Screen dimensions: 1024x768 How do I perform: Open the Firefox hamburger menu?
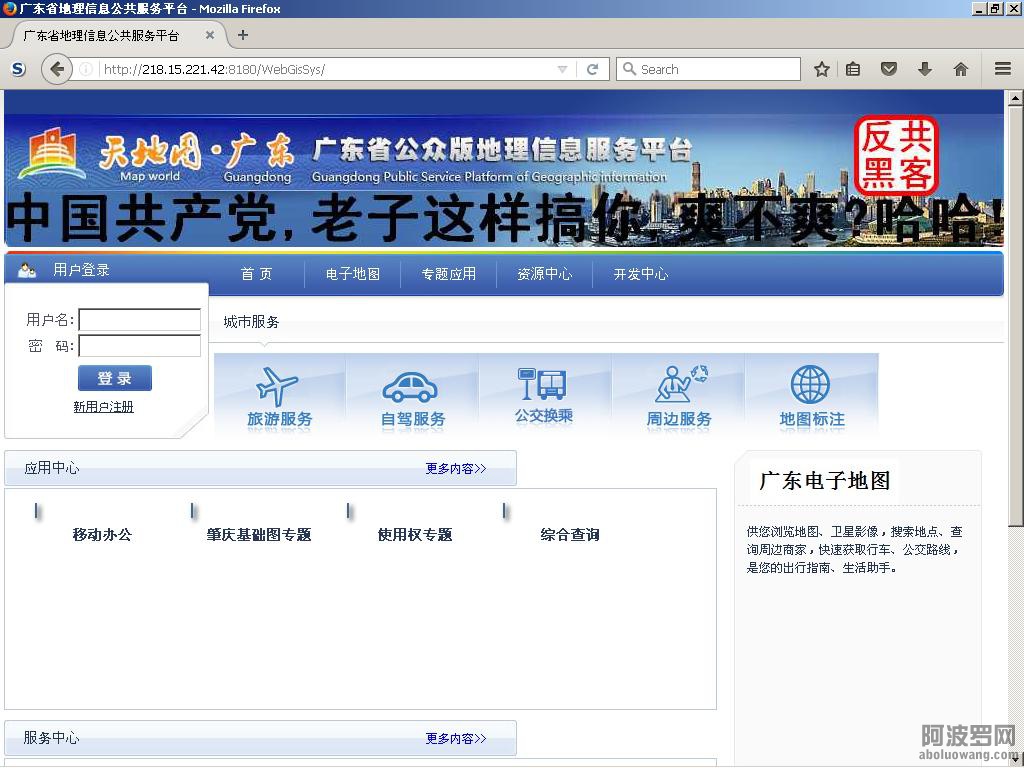tap(1002, 69)
